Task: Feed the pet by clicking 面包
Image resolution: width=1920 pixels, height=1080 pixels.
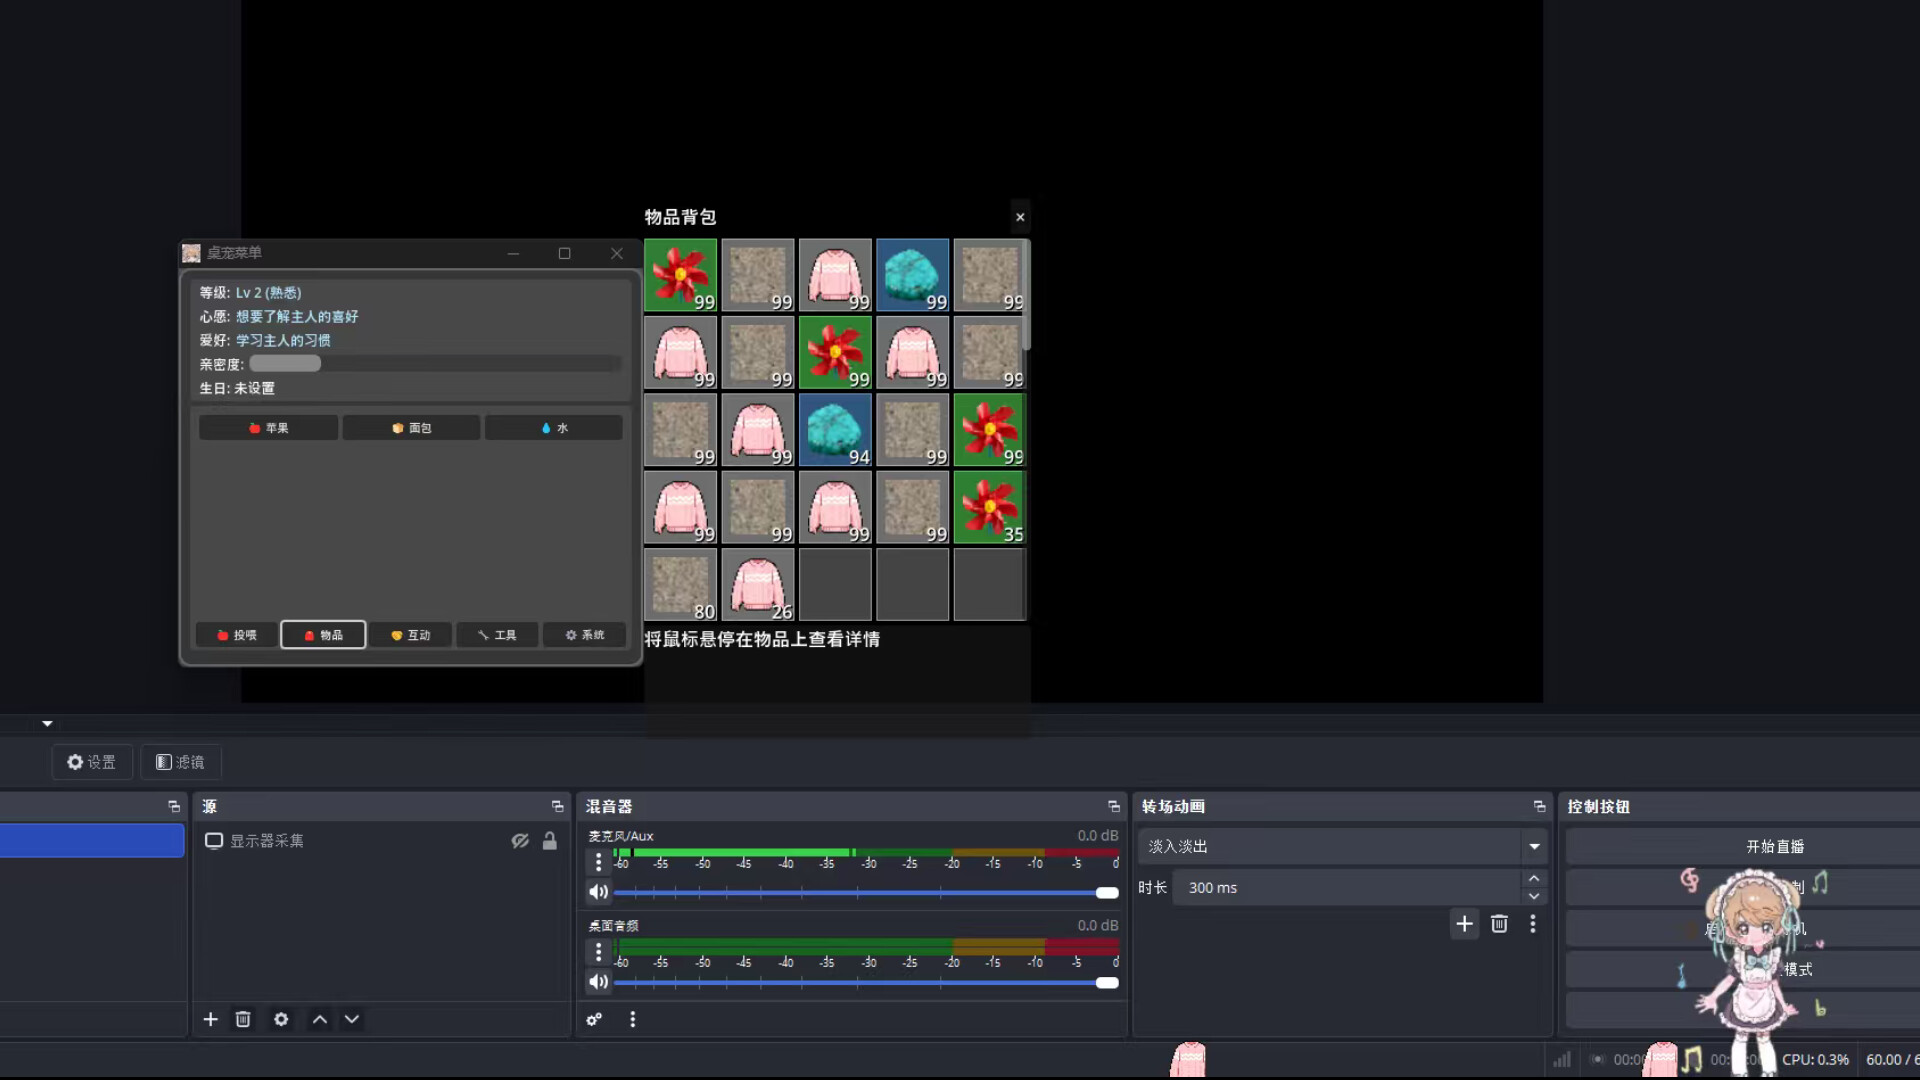Action: 411,427
